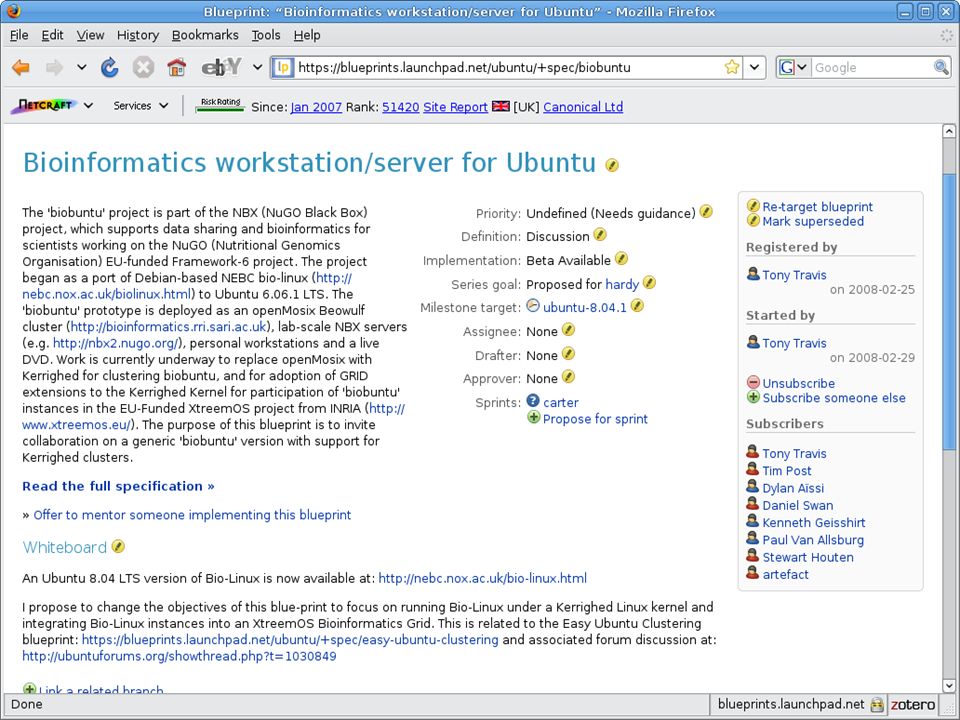Open the ubuntuforums showthread link
Screen dimensions: 960x720
(x=179, y=656)
